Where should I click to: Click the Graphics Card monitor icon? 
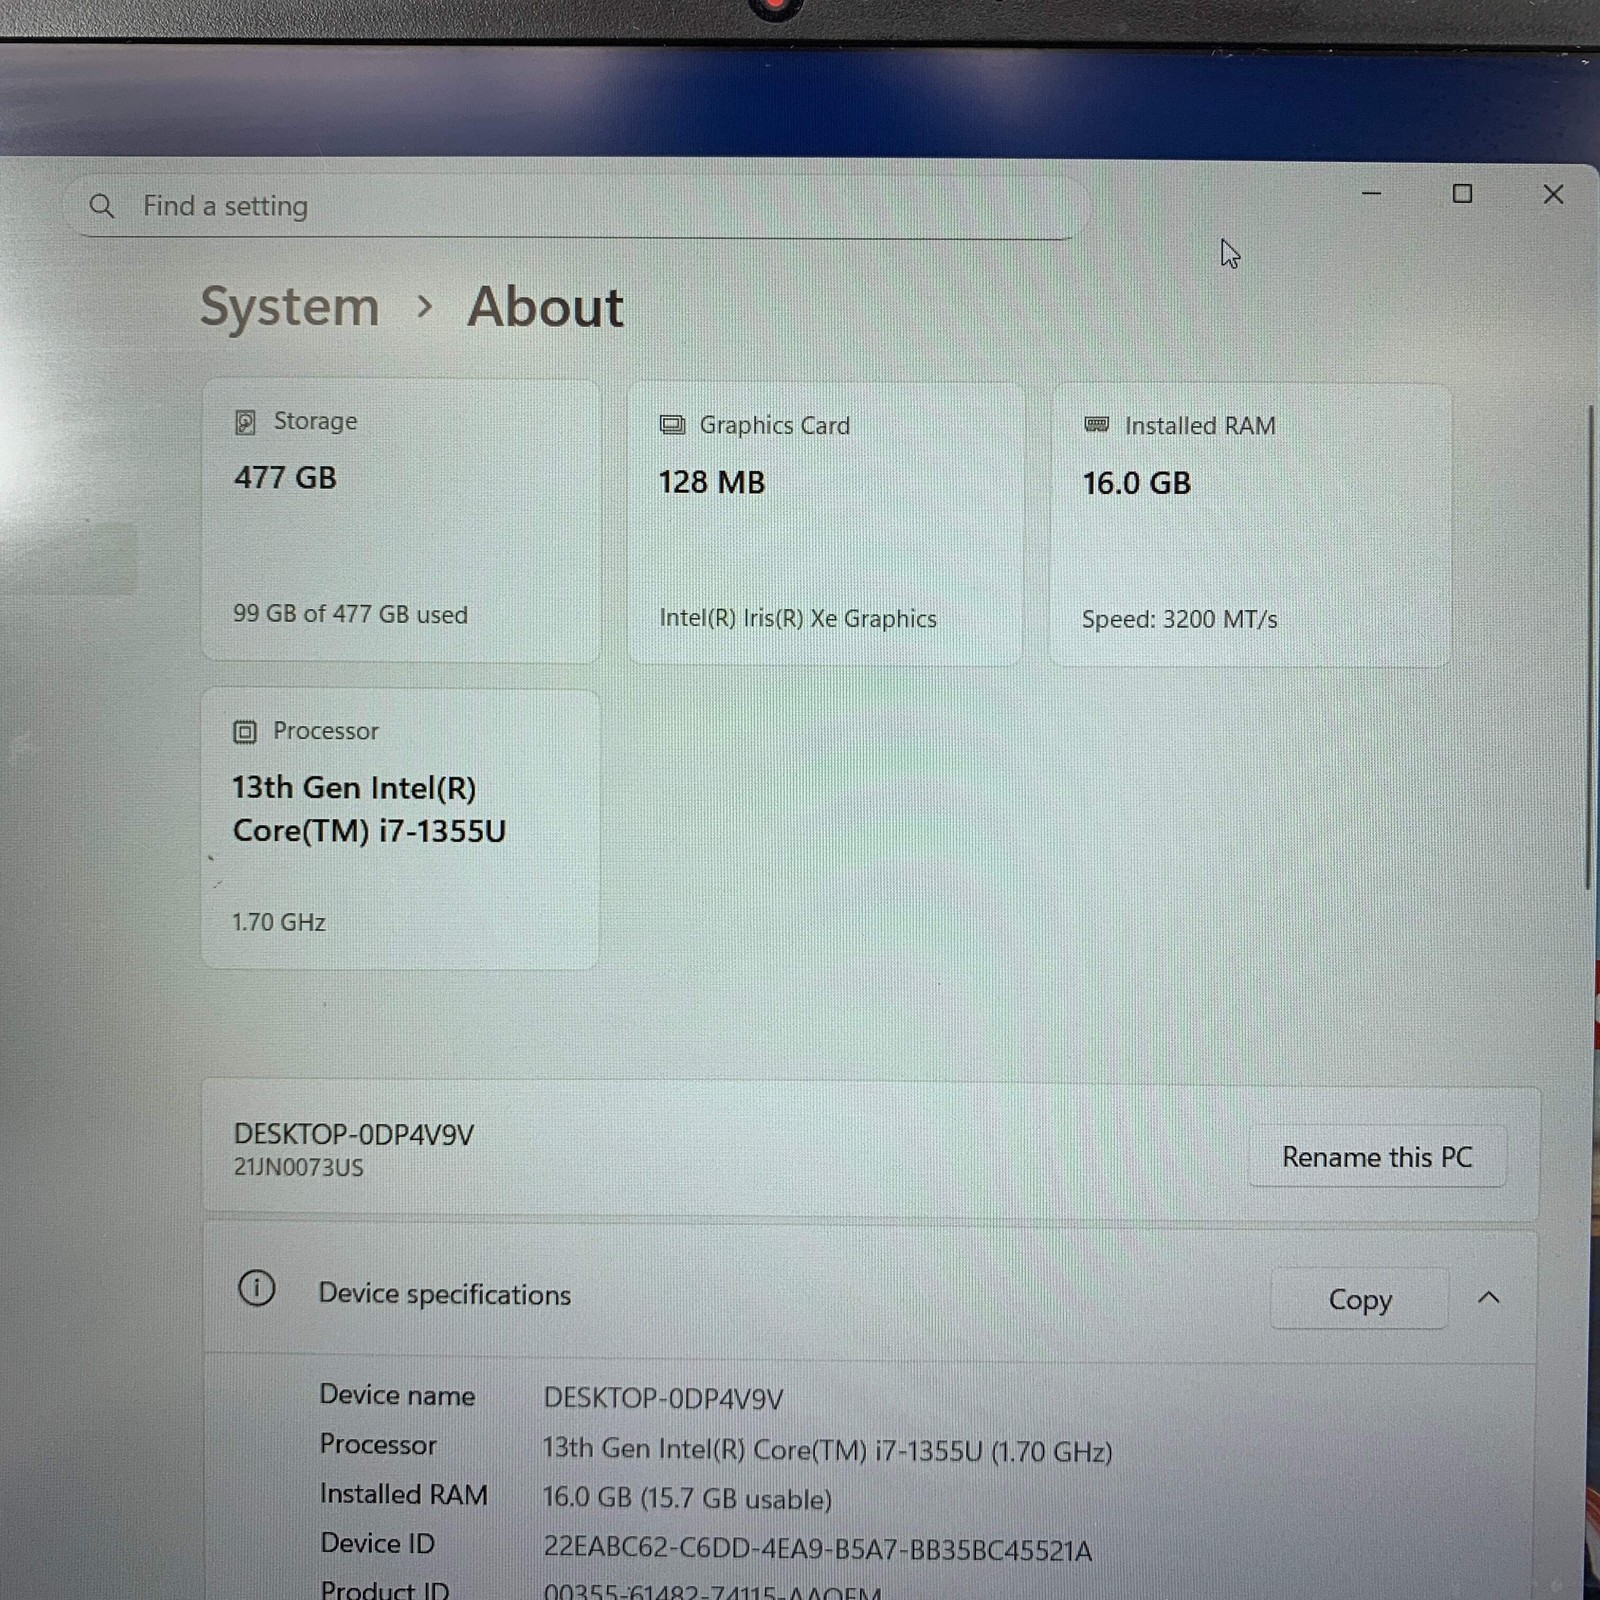point(672,425)
